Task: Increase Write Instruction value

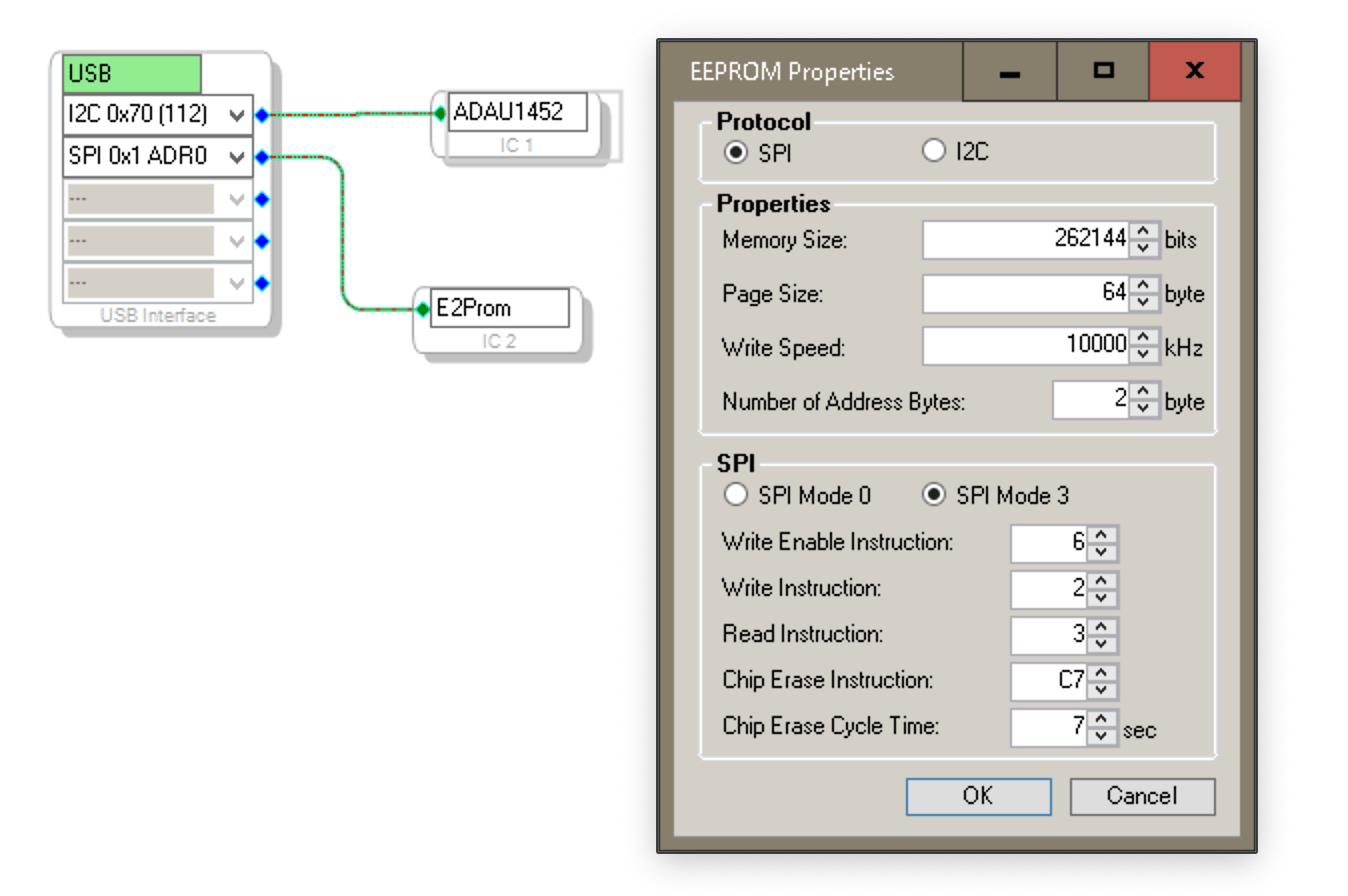Action: click(1102, 580)
